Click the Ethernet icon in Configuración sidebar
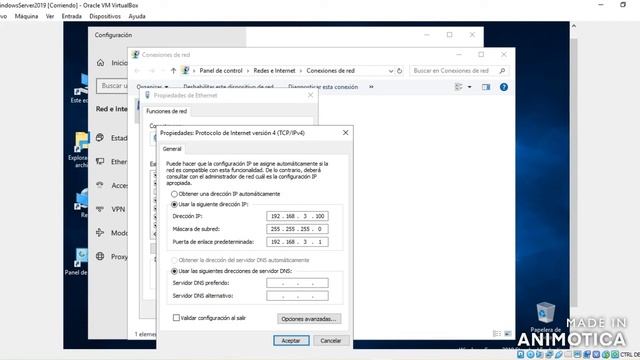640x360 pixels. click(100, 161)
